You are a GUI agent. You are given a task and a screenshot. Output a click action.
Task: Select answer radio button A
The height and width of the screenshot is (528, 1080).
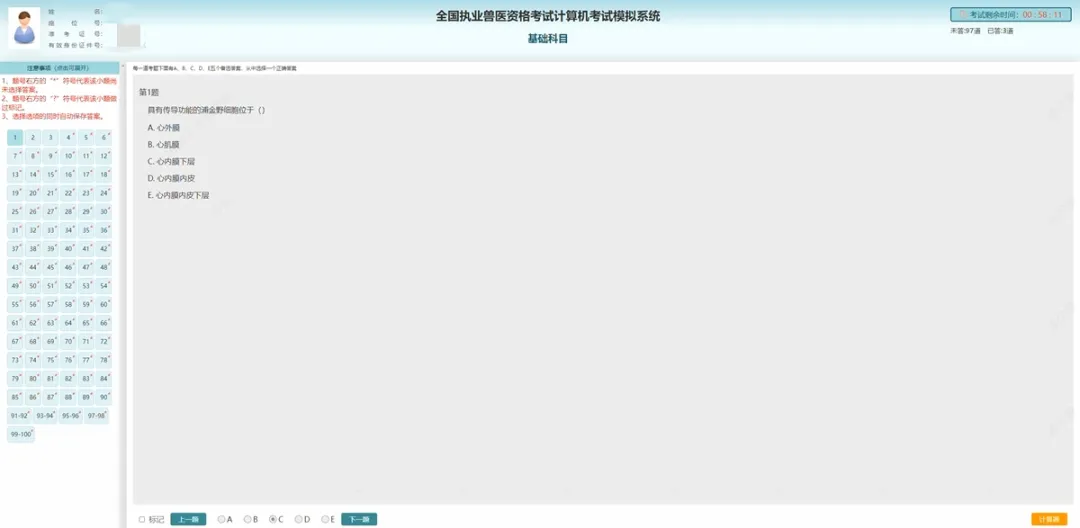(221, 519)
